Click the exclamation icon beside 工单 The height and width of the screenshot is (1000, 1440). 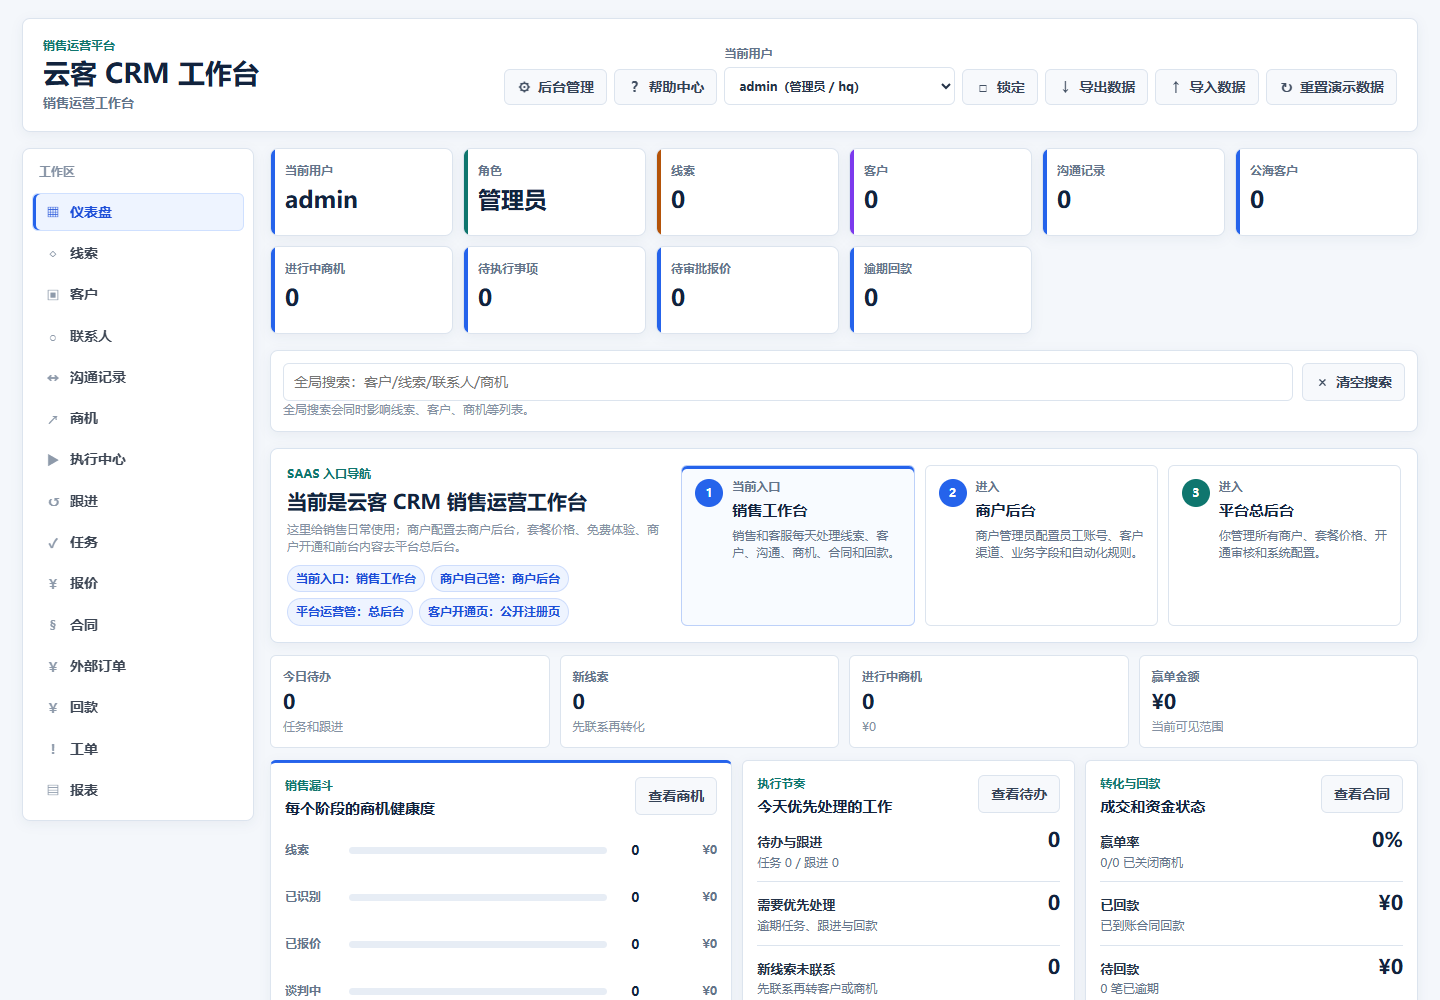tap(53, 749)
